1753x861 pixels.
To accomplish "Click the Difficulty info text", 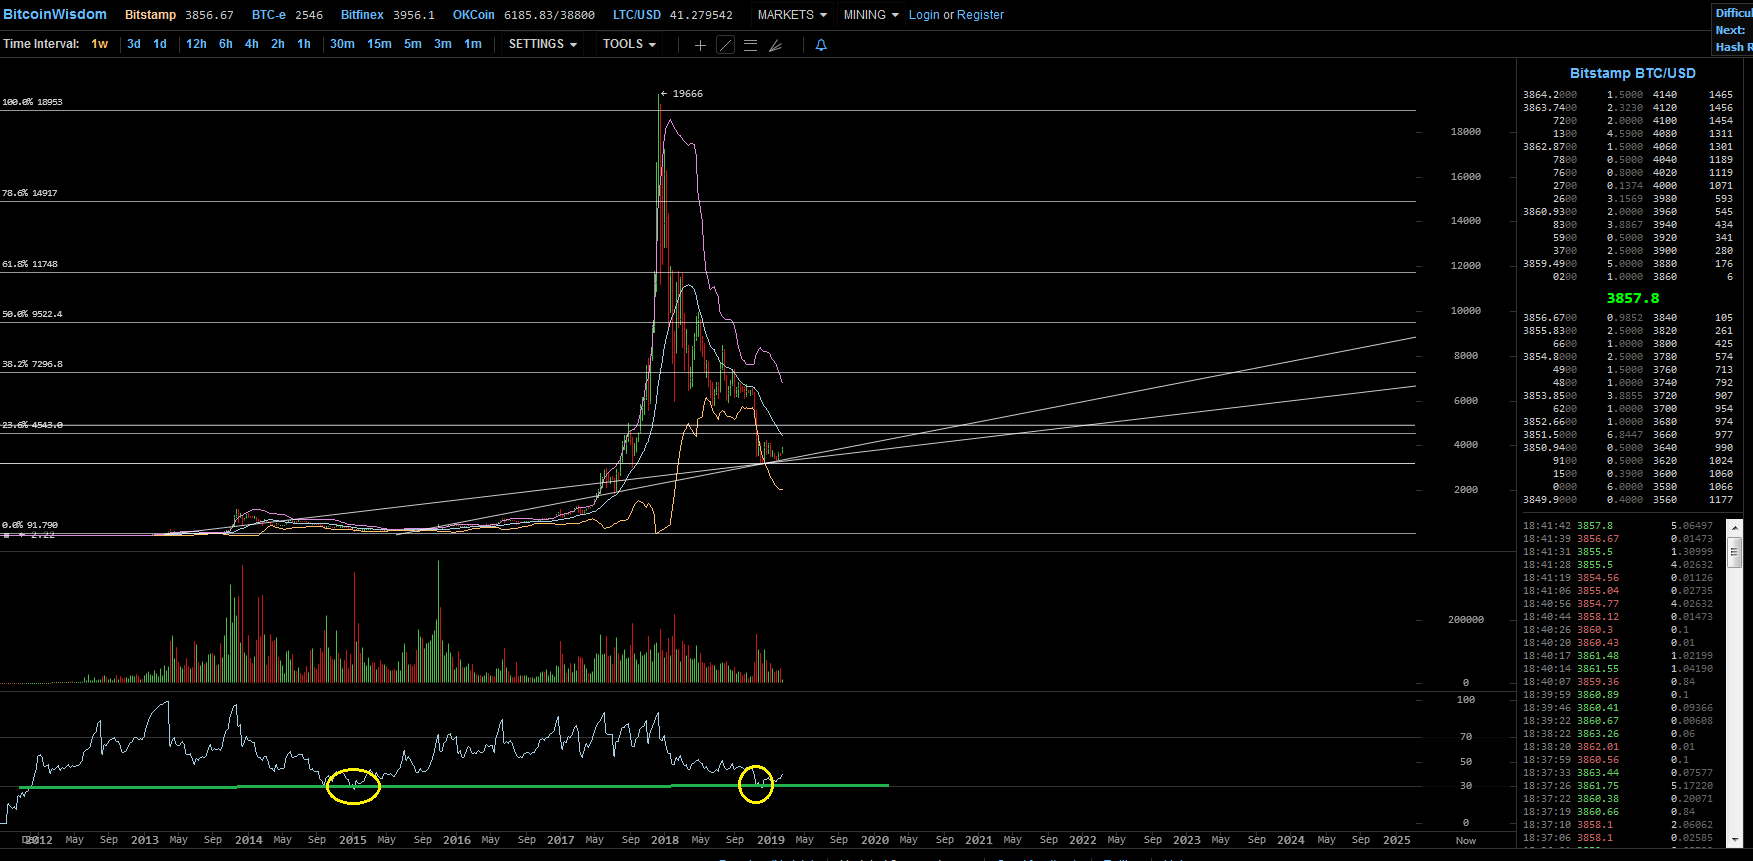I will 1734,13.
